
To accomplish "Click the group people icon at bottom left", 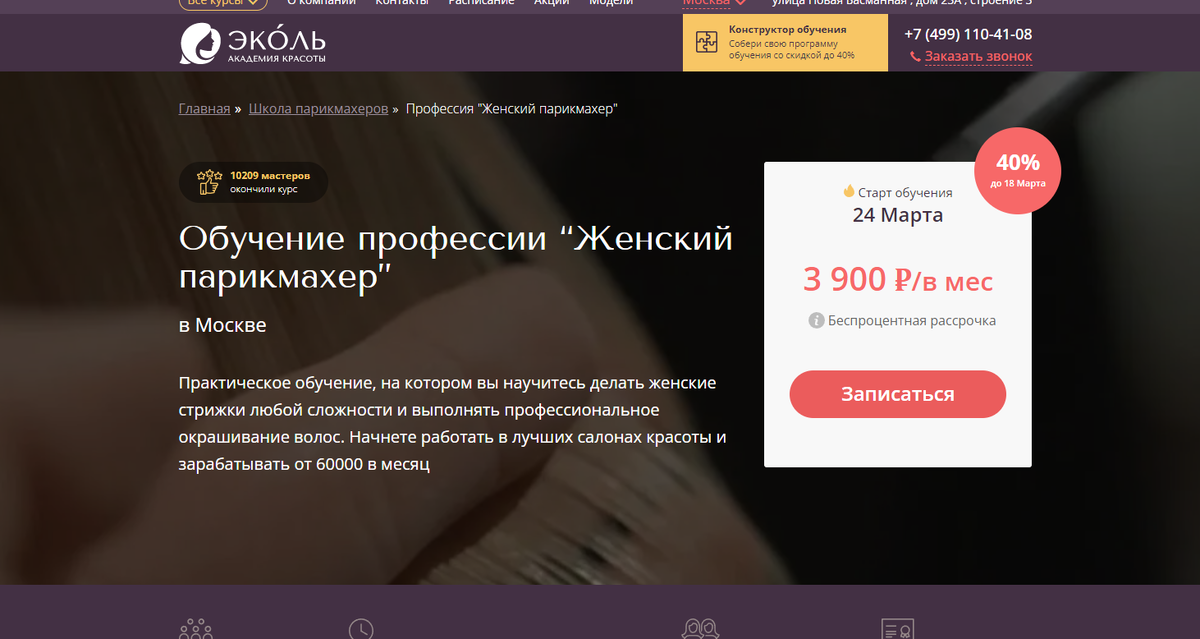I will click(x=195, y=630).
